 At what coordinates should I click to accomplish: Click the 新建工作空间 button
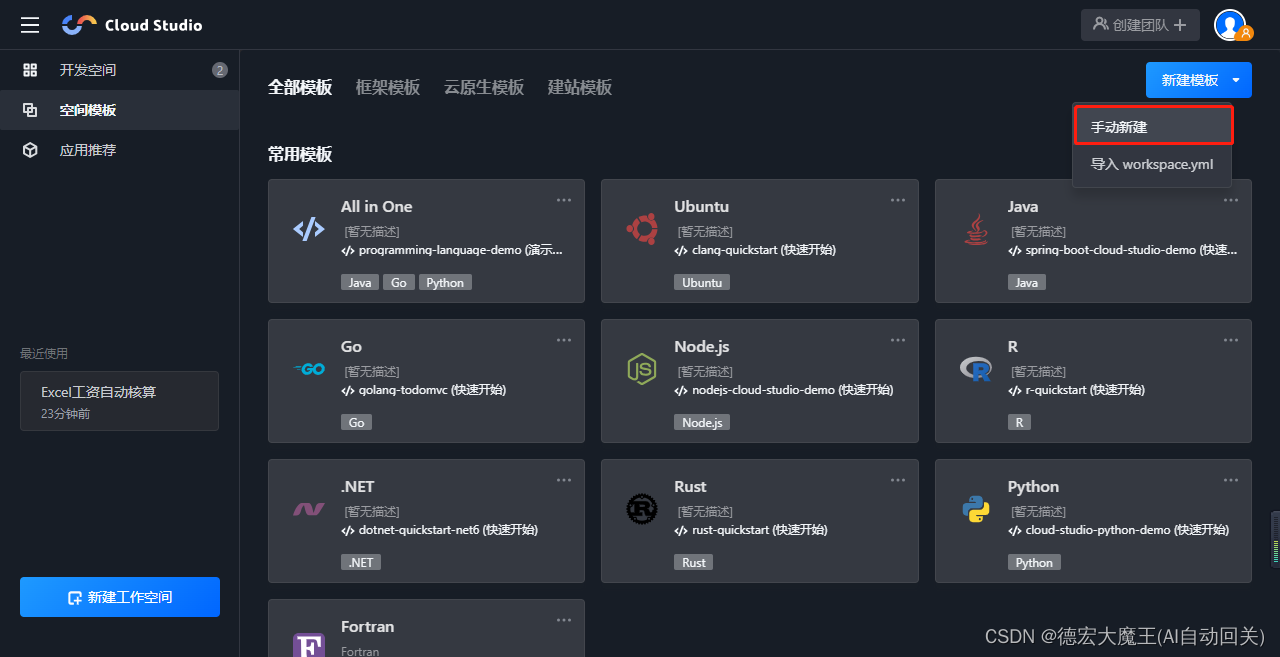coord(120,597)
